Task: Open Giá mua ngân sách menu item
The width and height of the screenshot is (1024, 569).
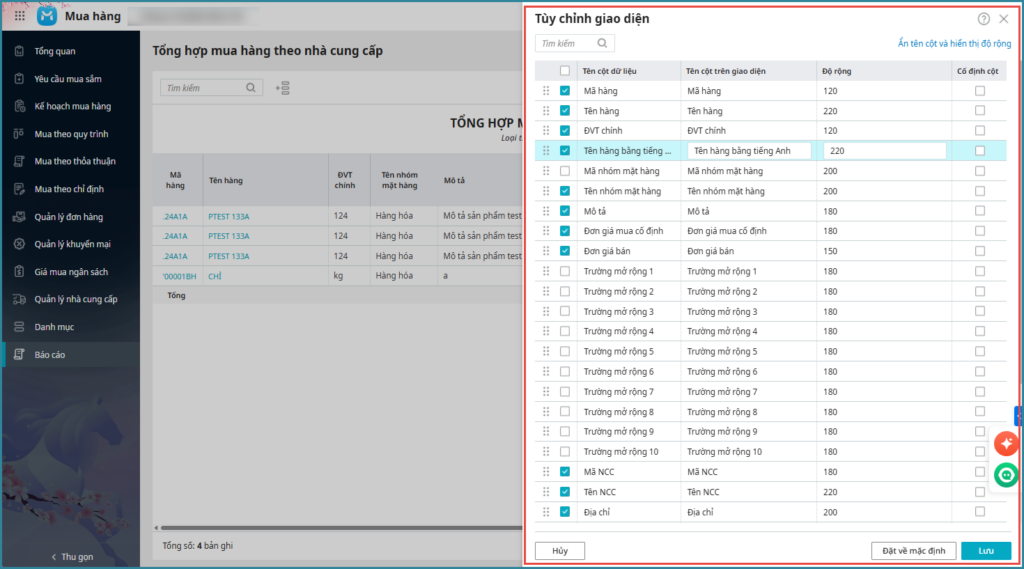Action: [71, 272]
